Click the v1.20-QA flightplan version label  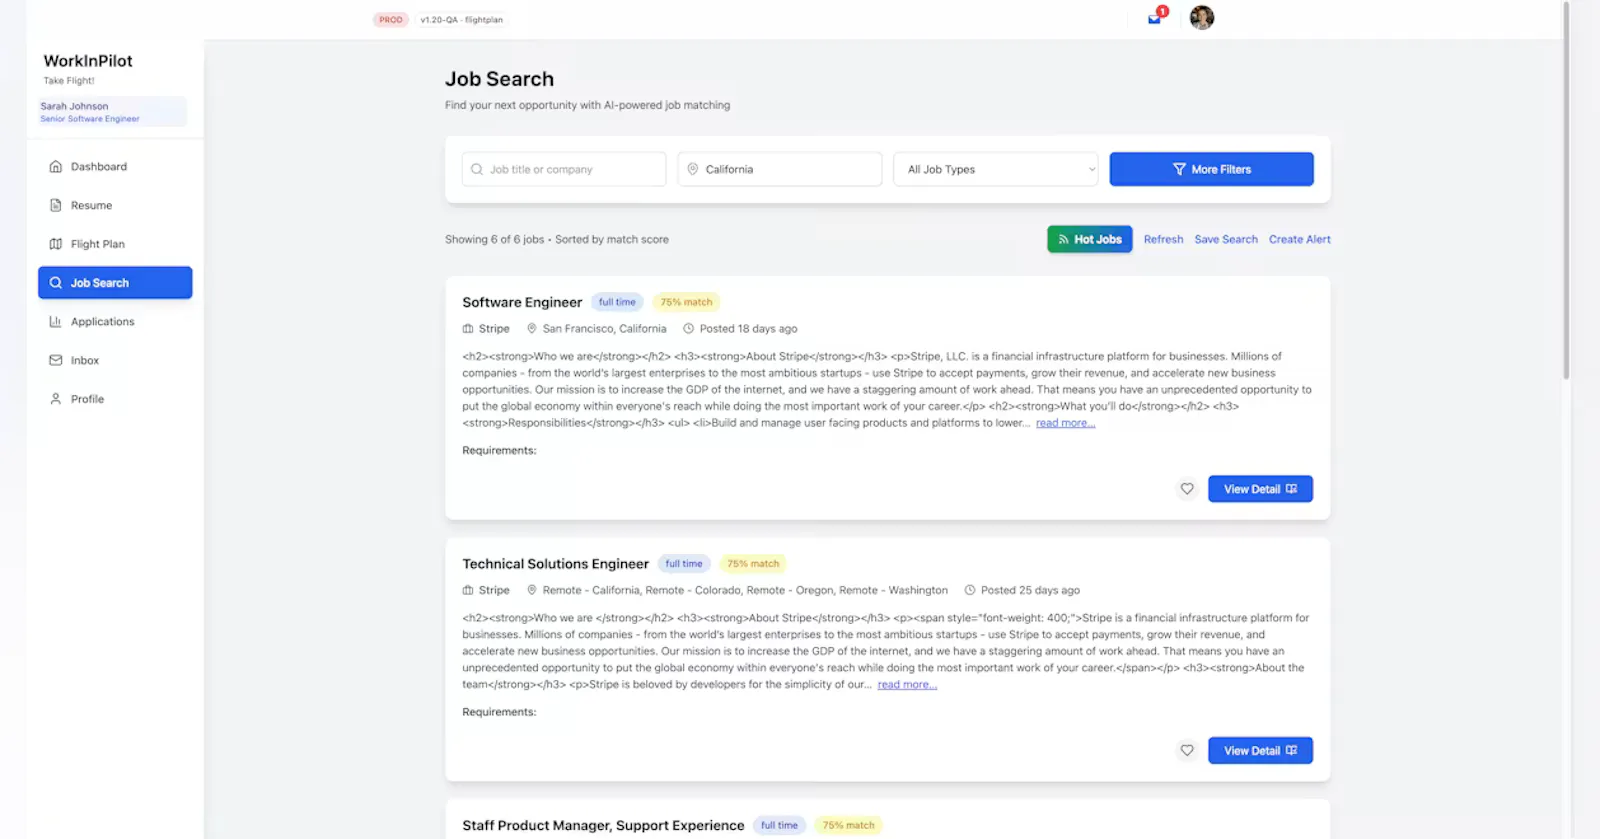point(461,20)
